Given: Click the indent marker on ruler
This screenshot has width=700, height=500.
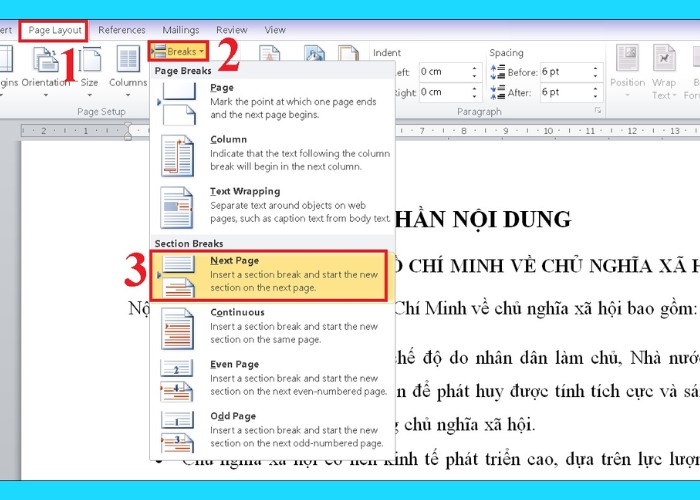Looking at the screenshot, I should pyautogui.click(x=128, y=131).
